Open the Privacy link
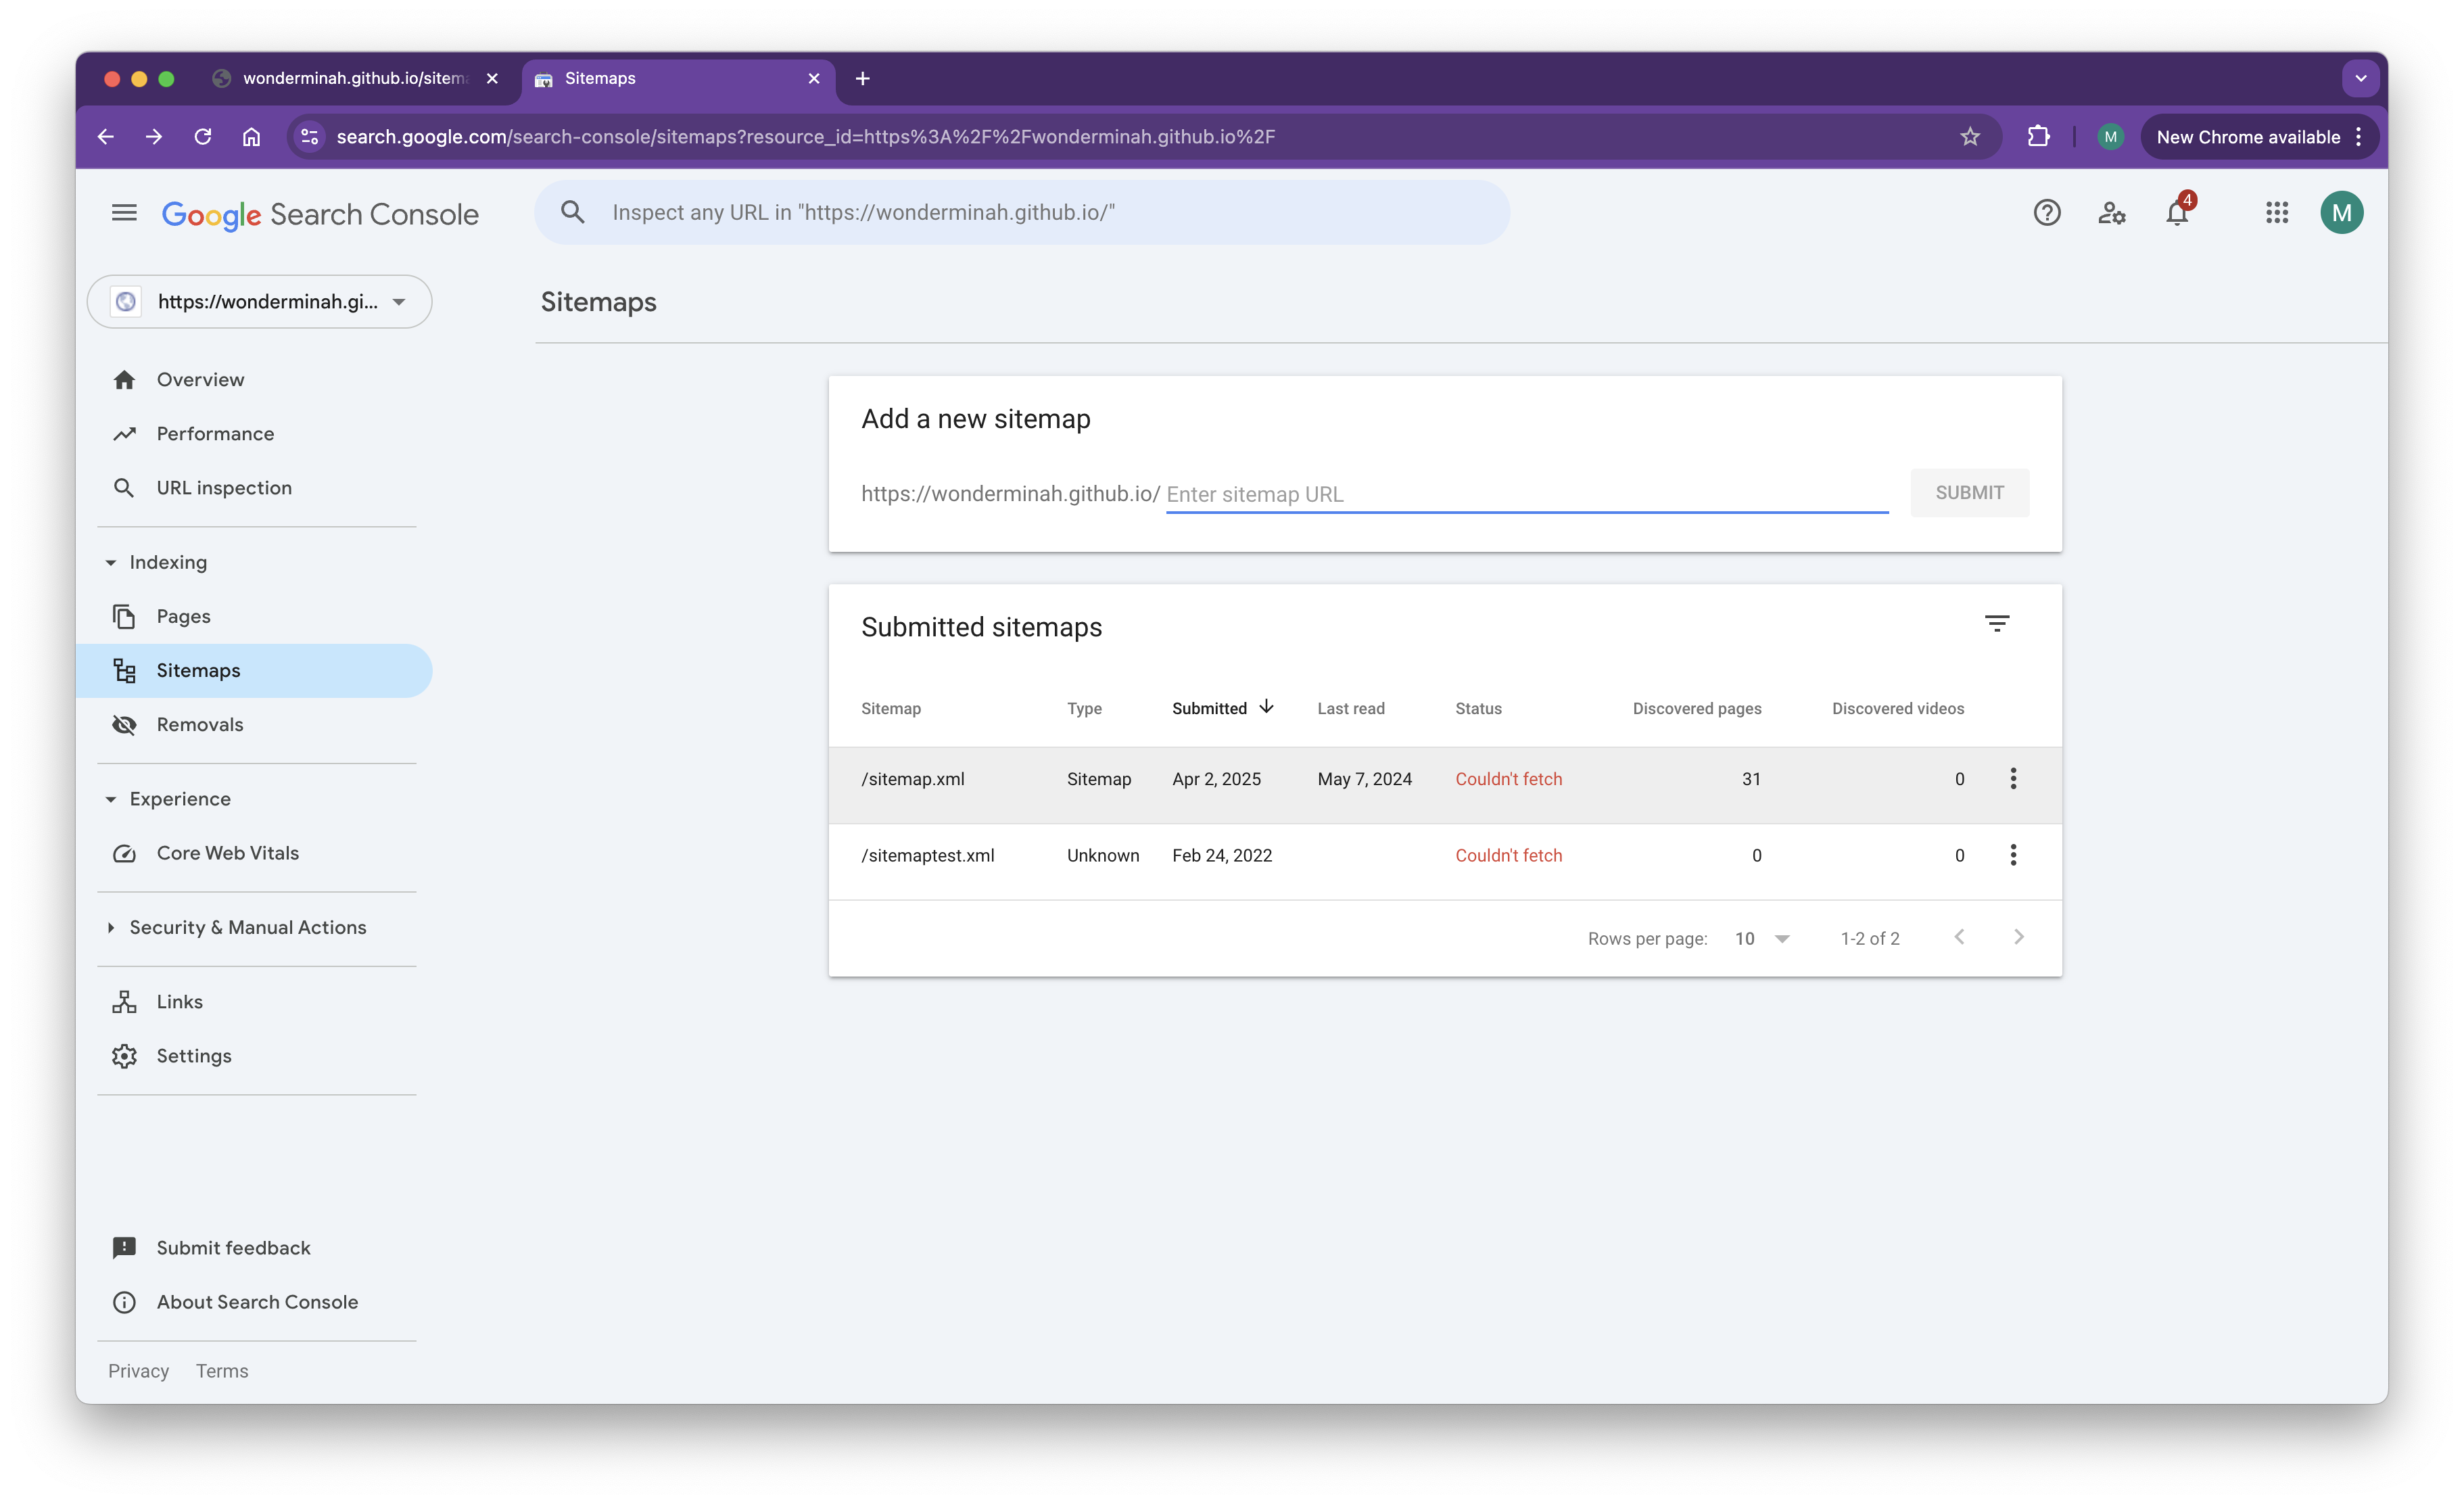Viewport: 2464px width, 1504px height. [138, 1371]
